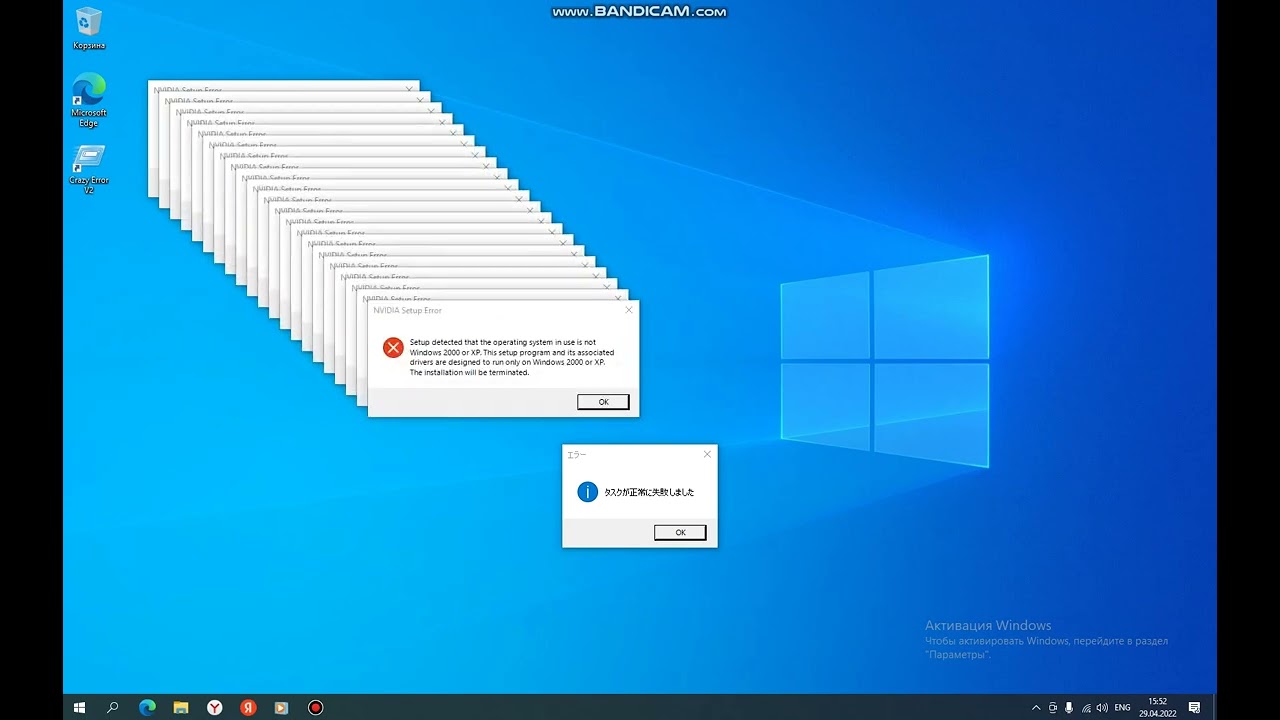Click the エラー dialog title text
1280x720 pixels.
[577, 455]
